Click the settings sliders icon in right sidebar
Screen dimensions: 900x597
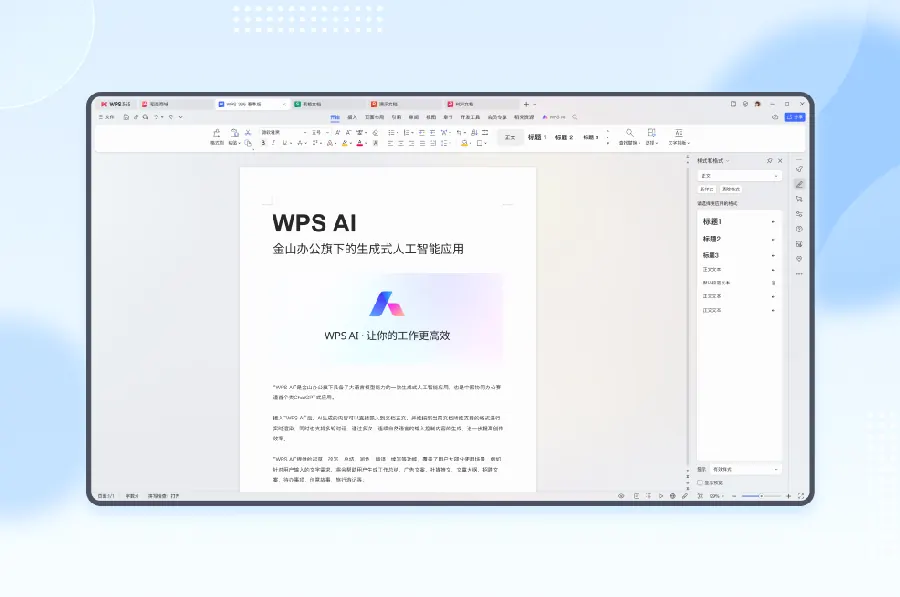(x=799, y=214)
